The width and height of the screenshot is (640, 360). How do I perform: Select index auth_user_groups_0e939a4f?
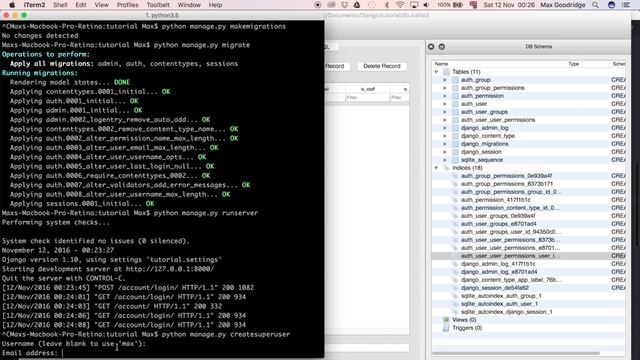coord(498,216)
